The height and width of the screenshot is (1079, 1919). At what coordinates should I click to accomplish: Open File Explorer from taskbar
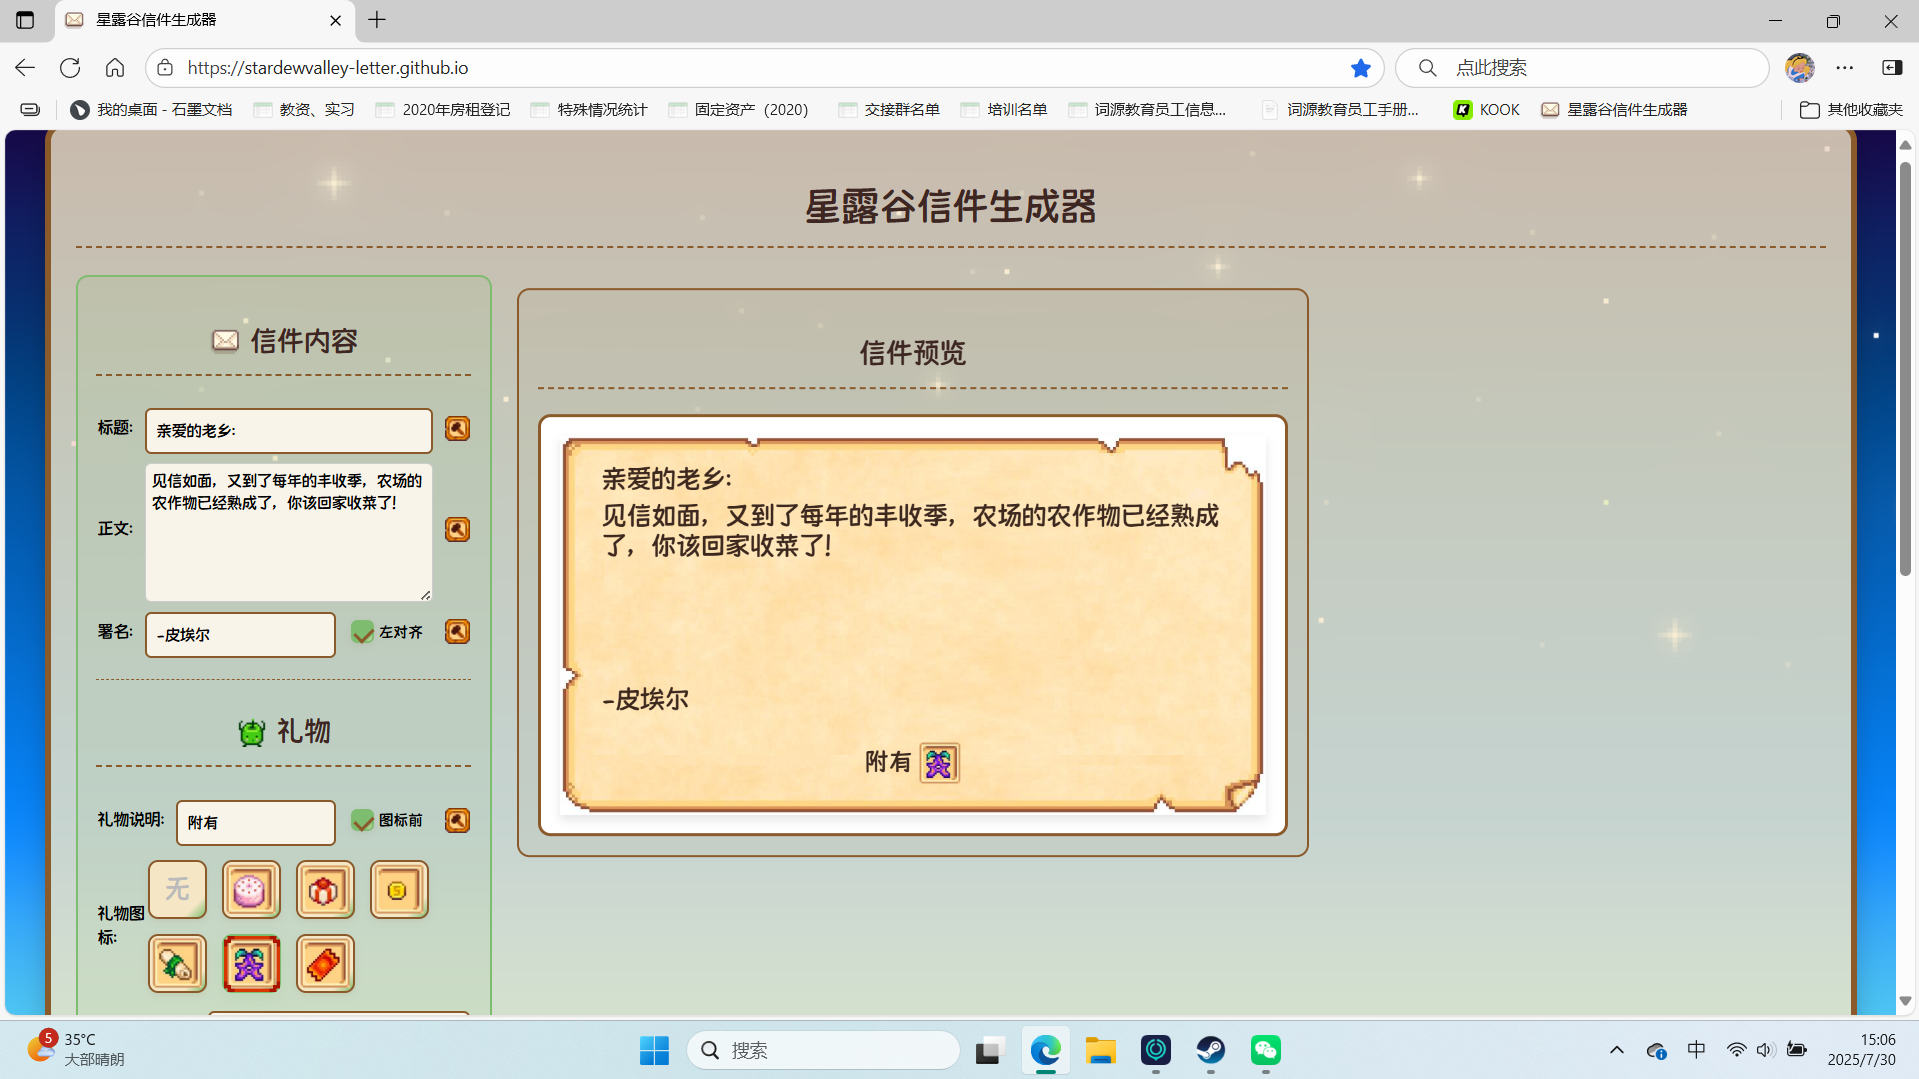pos(1100,1050)
